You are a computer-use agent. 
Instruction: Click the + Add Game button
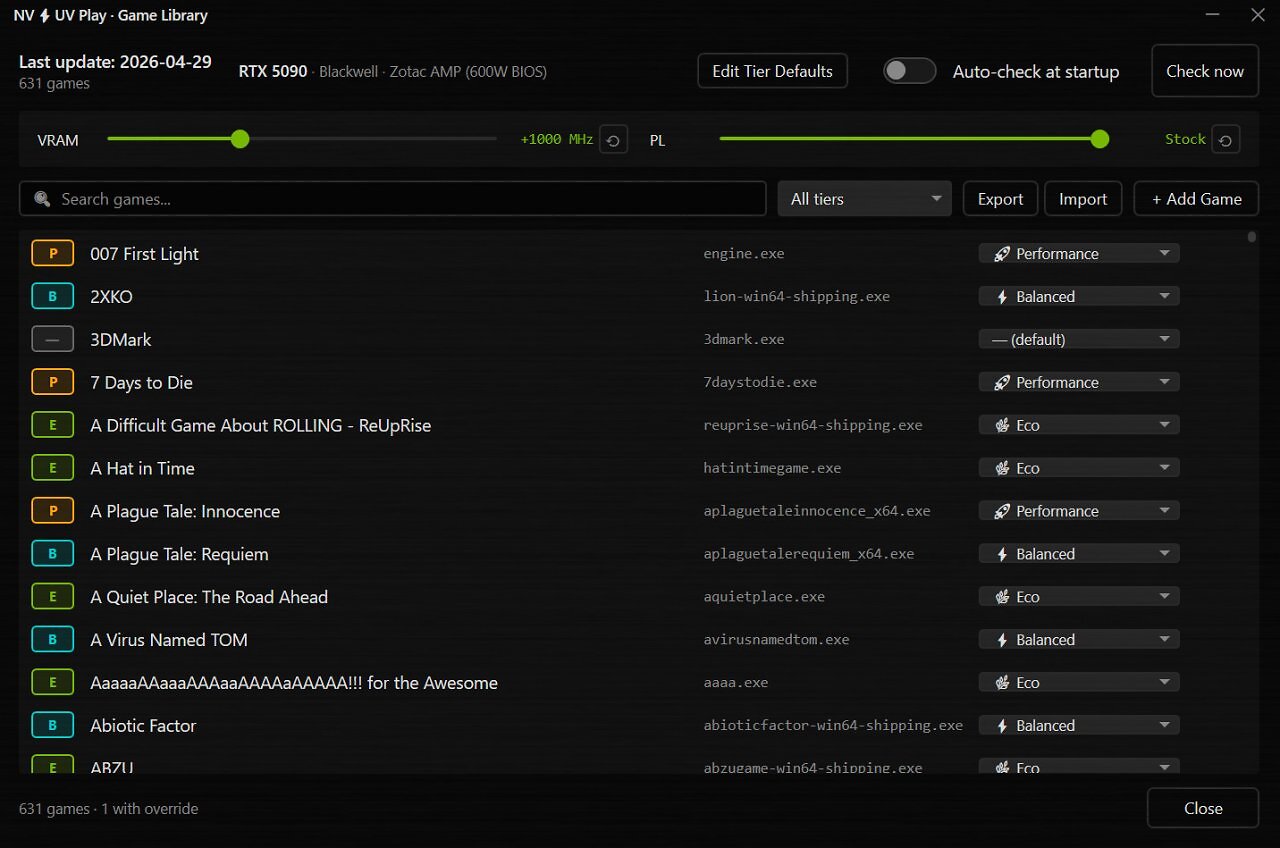coord(1196,199)
